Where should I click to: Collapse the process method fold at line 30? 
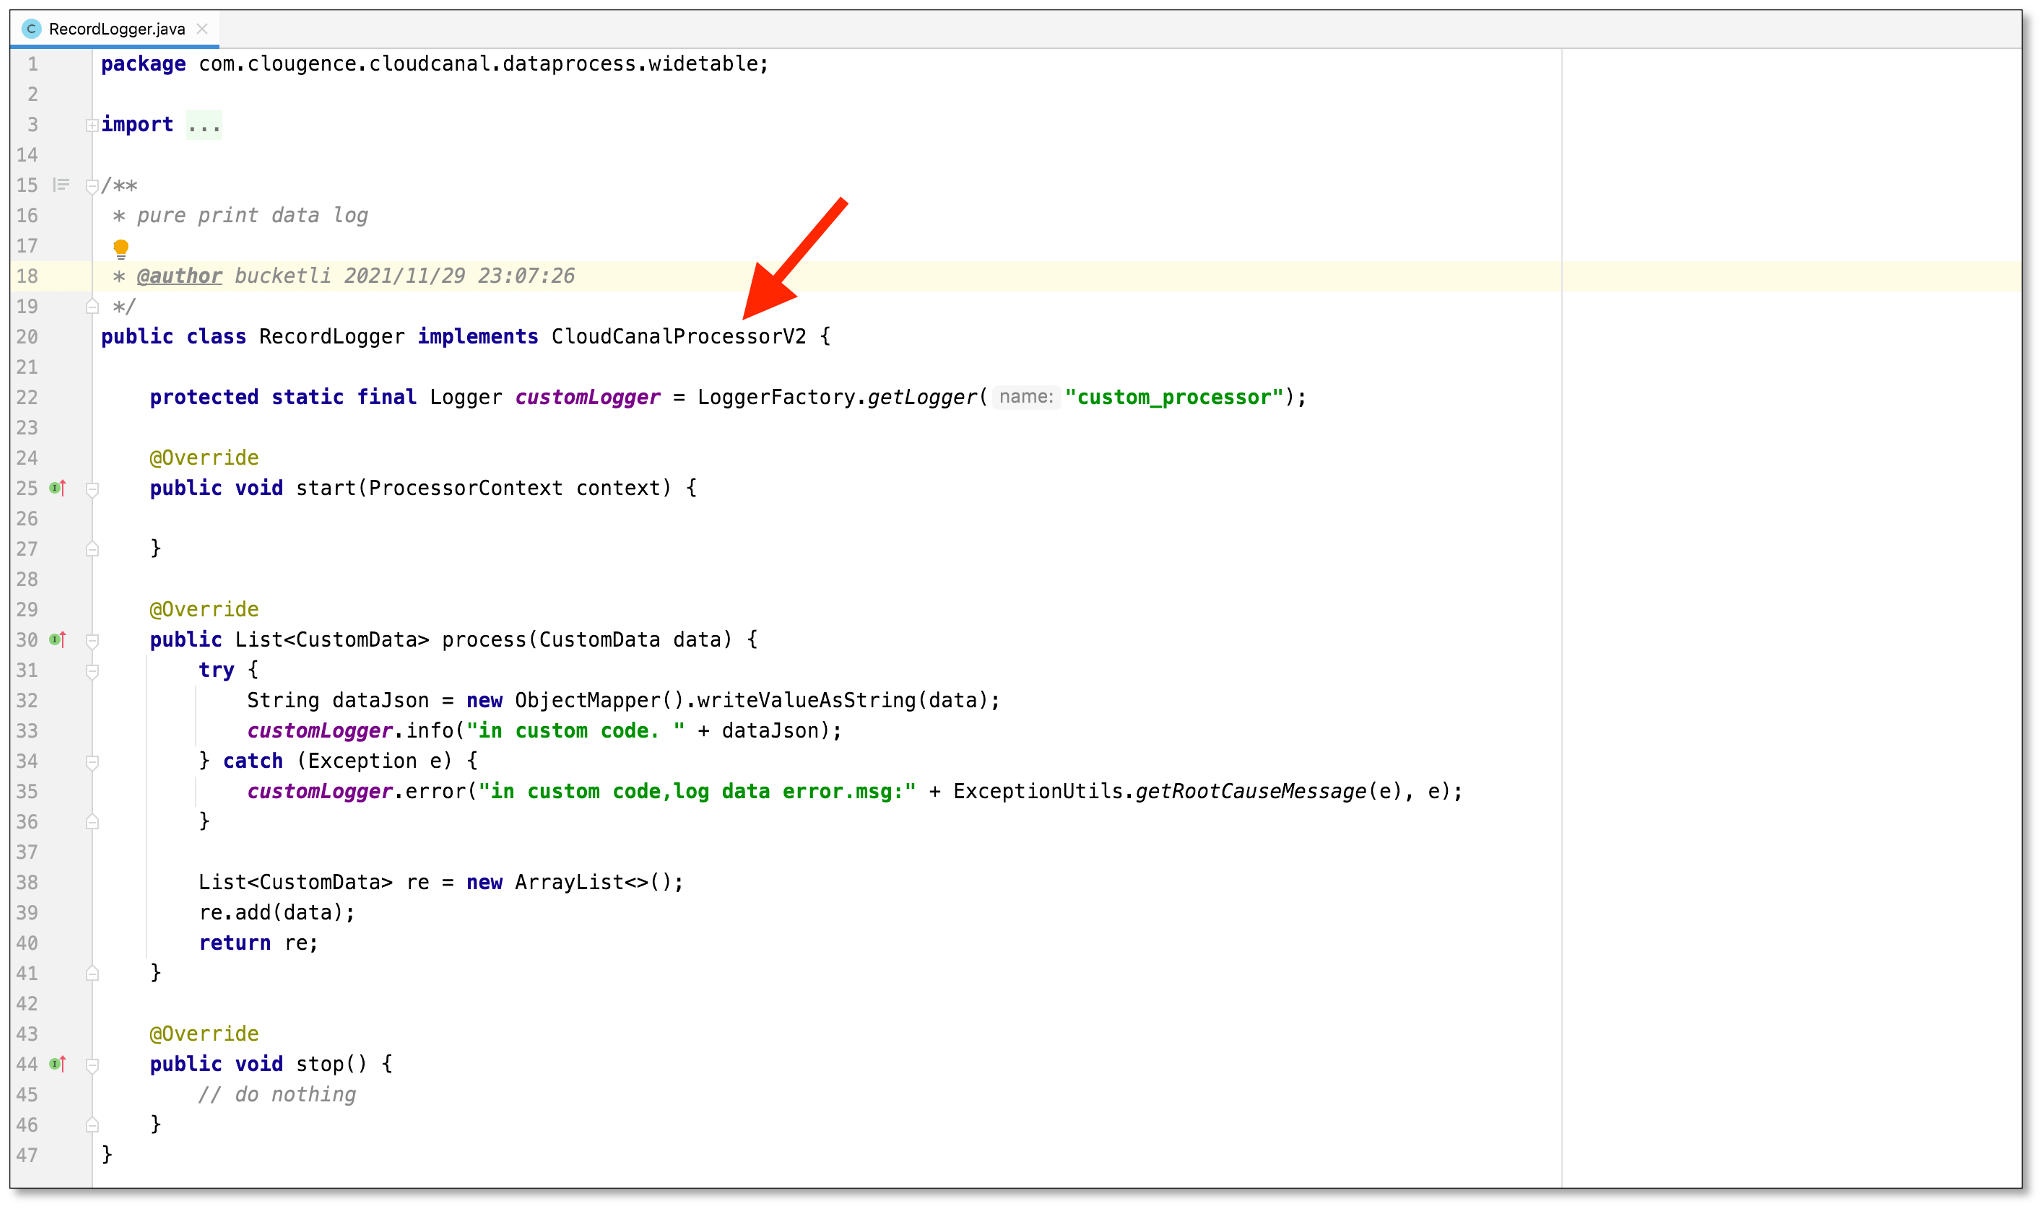(93, 639)
